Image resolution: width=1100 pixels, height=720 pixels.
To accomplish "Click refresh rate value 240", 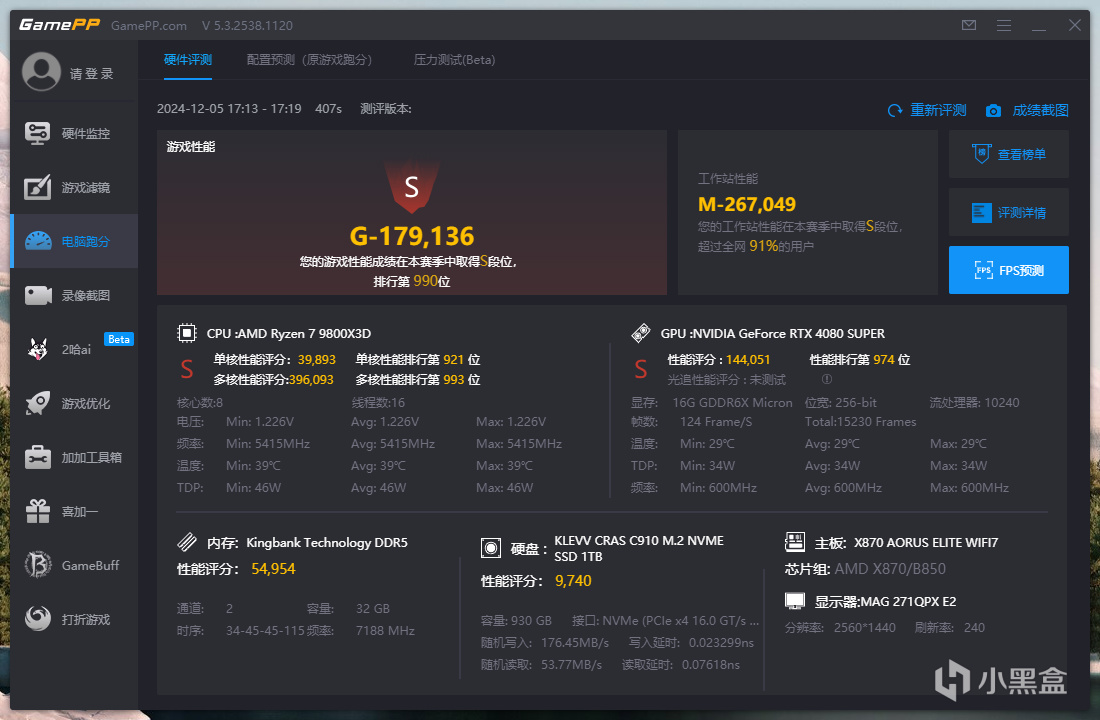I will point(974,627).
